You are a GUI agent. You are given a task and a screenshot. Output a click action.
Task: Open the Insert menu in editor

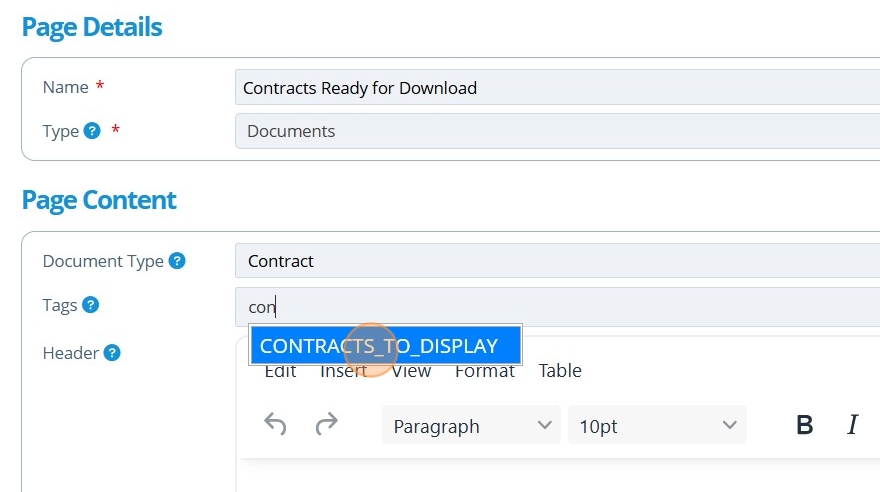coord(343,371)
